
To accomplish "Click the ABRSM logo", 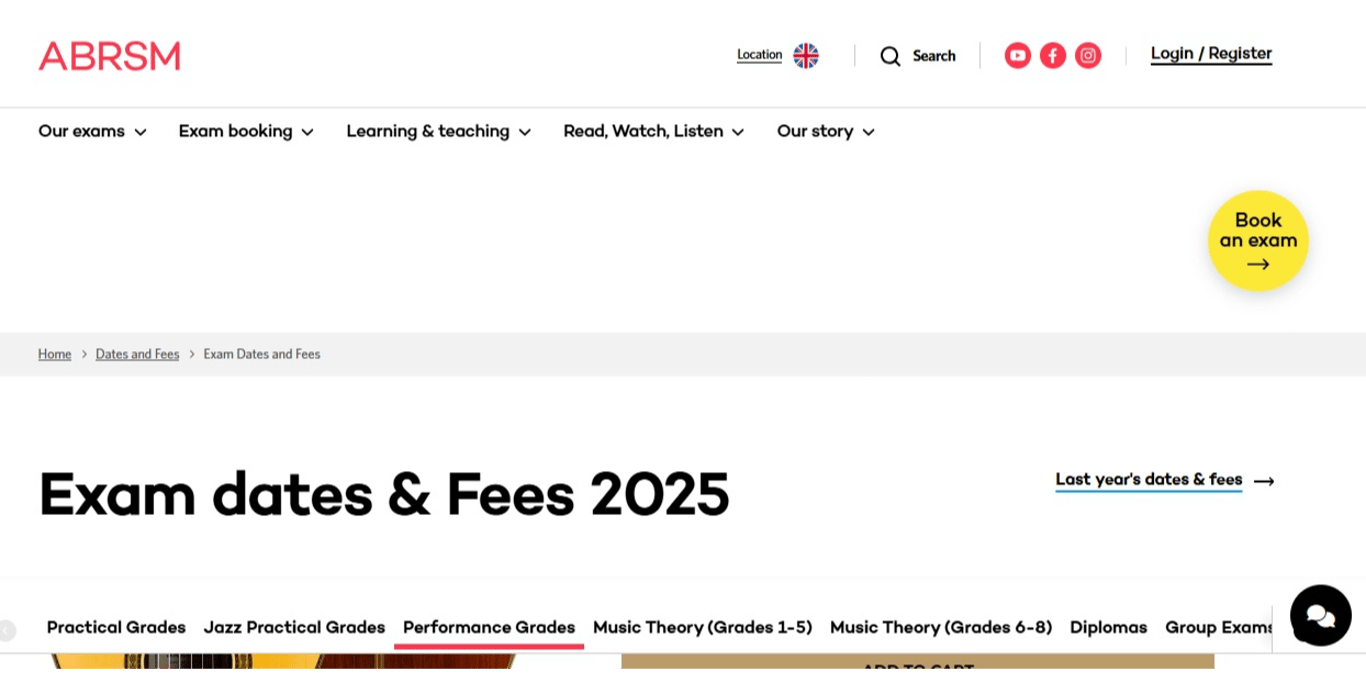I will coord(109,56).
